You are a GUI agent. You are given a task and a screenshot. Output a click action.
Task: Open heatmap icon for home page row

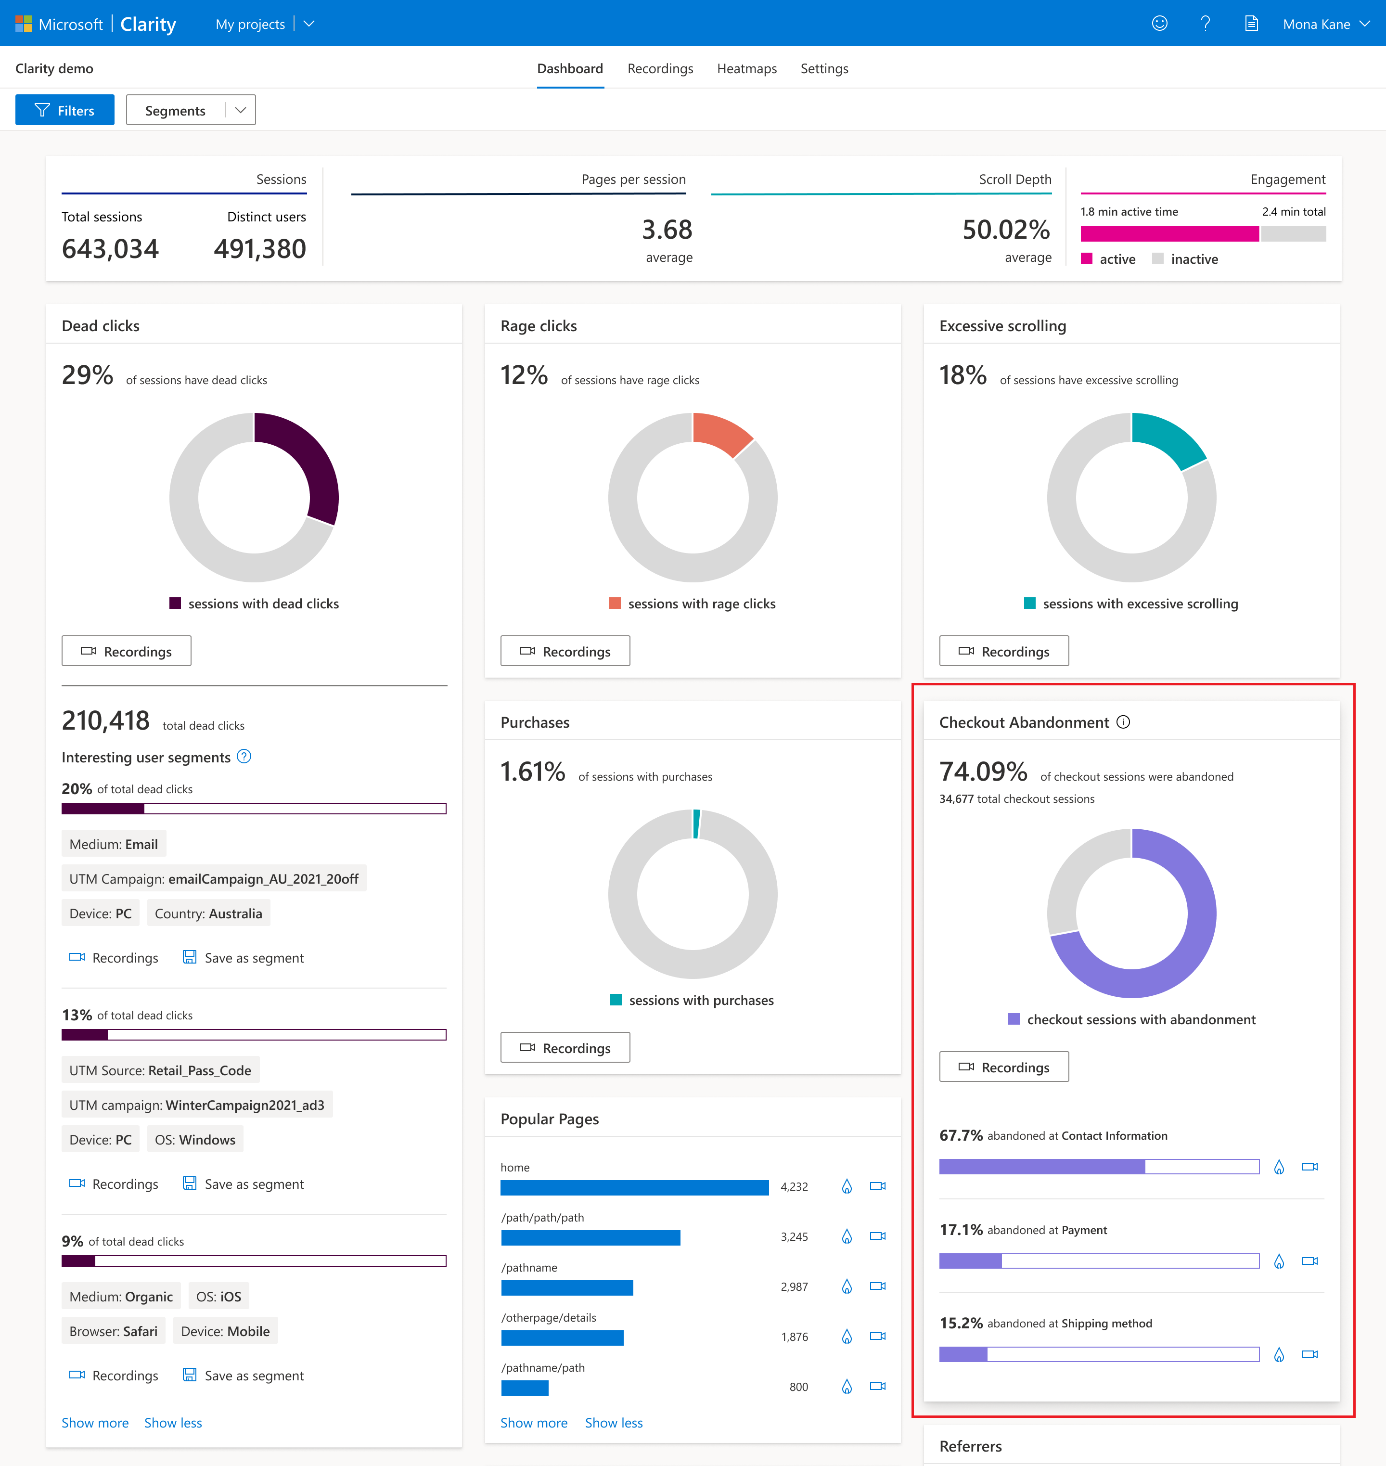(847, 1186)
